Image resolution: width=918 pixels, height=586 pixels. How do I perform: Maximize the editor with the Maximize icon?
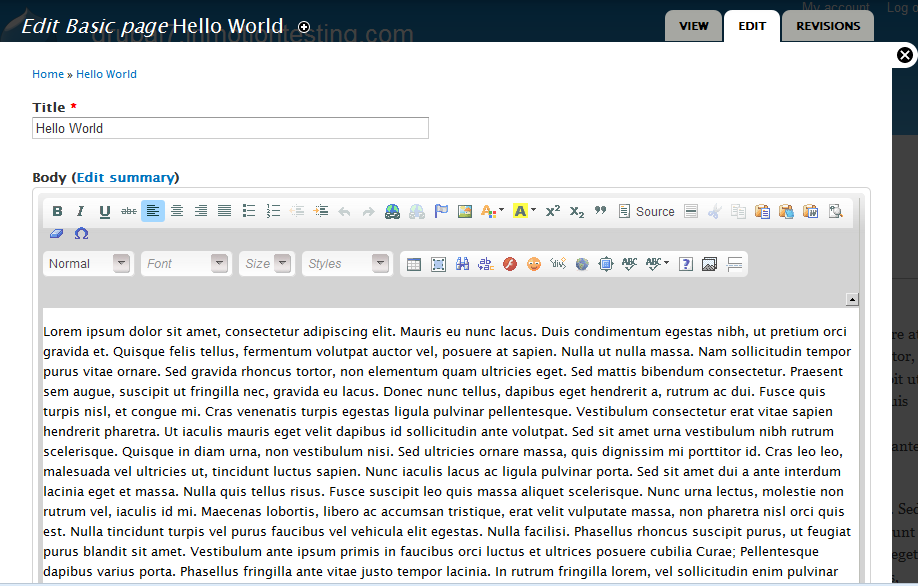(606, 264)
